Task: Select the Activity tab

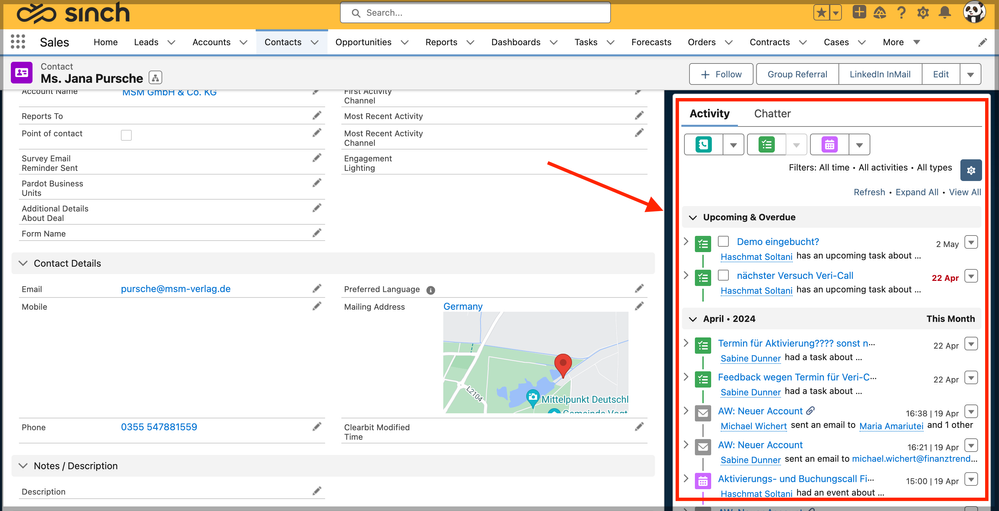Action: 709,113
